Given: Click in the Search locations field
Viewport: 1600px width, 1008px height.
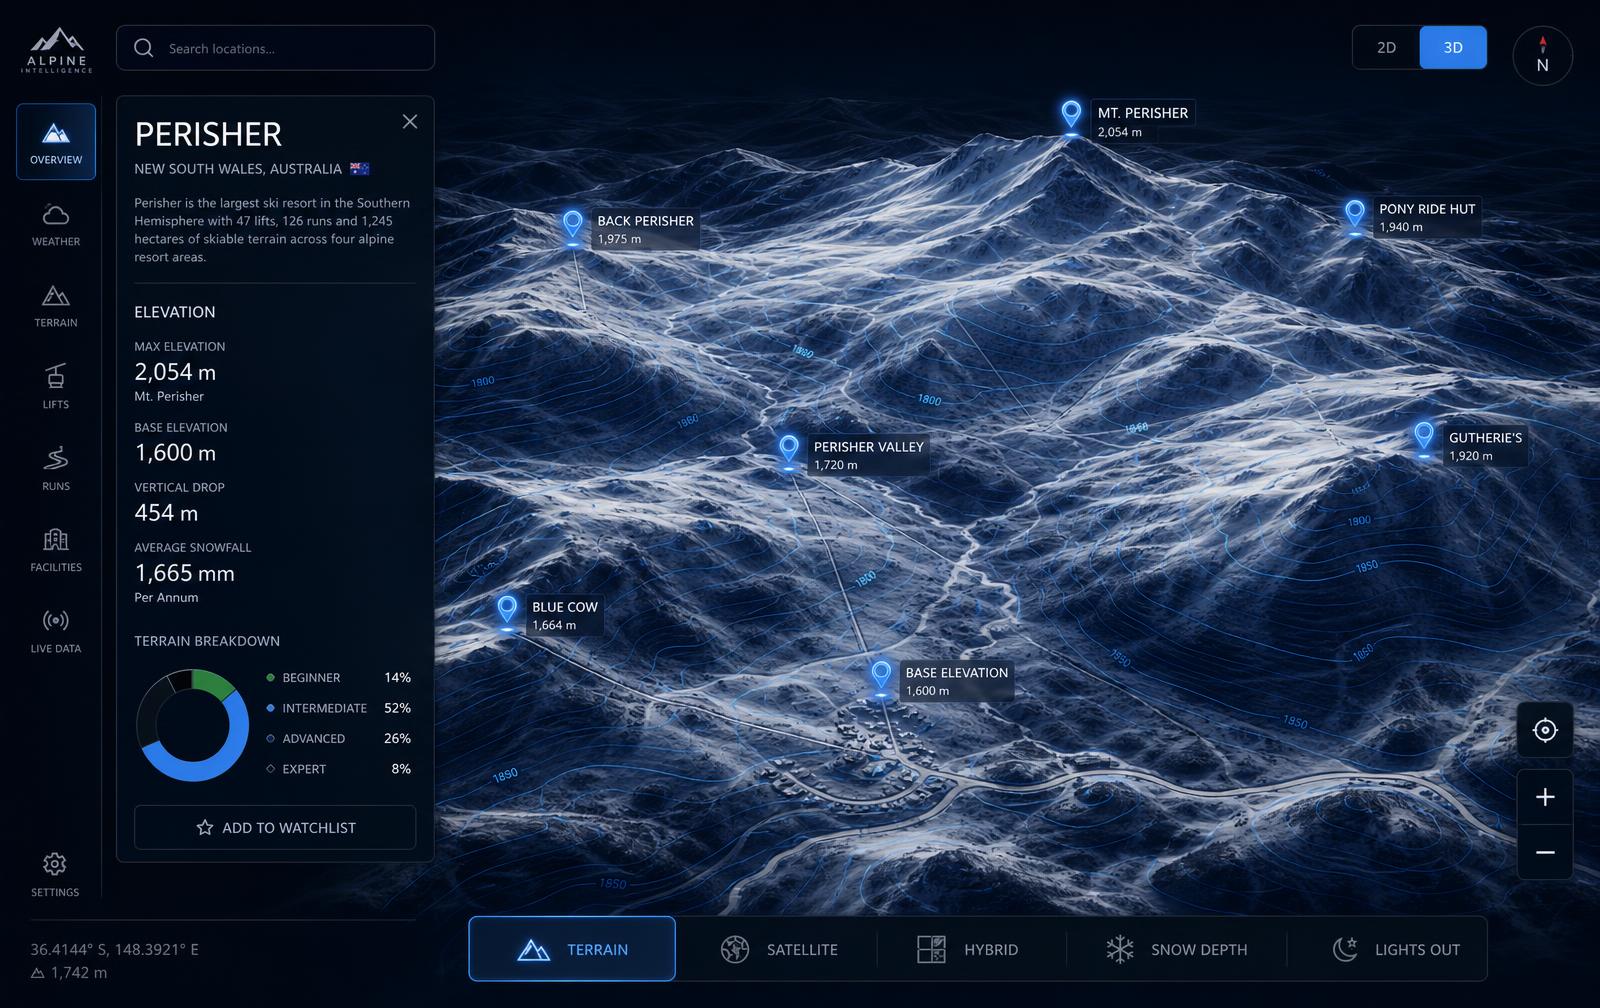Looking at the screenshot, I should tap(276, 48).
